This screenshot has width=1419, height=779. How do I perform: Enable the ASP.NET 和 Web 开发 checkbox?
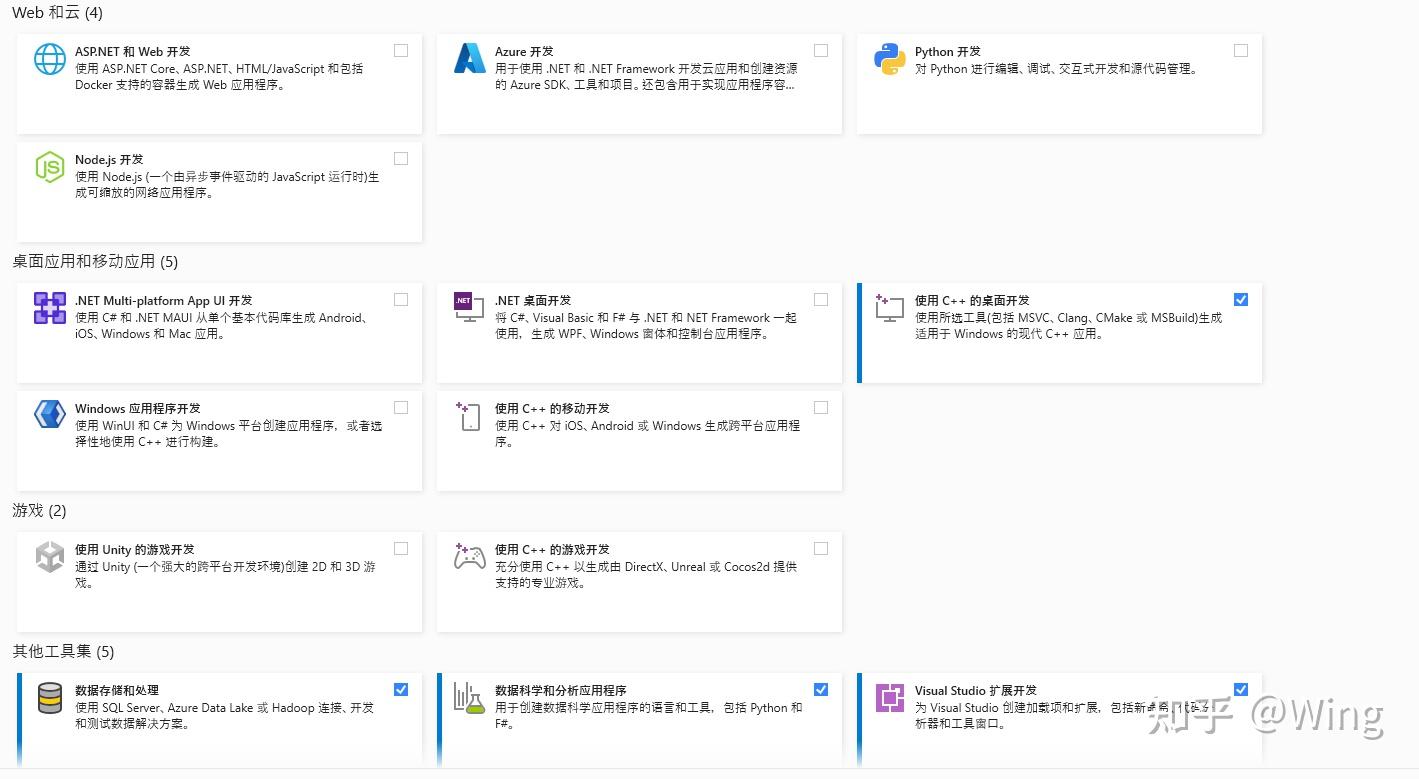tap(400, 49)
